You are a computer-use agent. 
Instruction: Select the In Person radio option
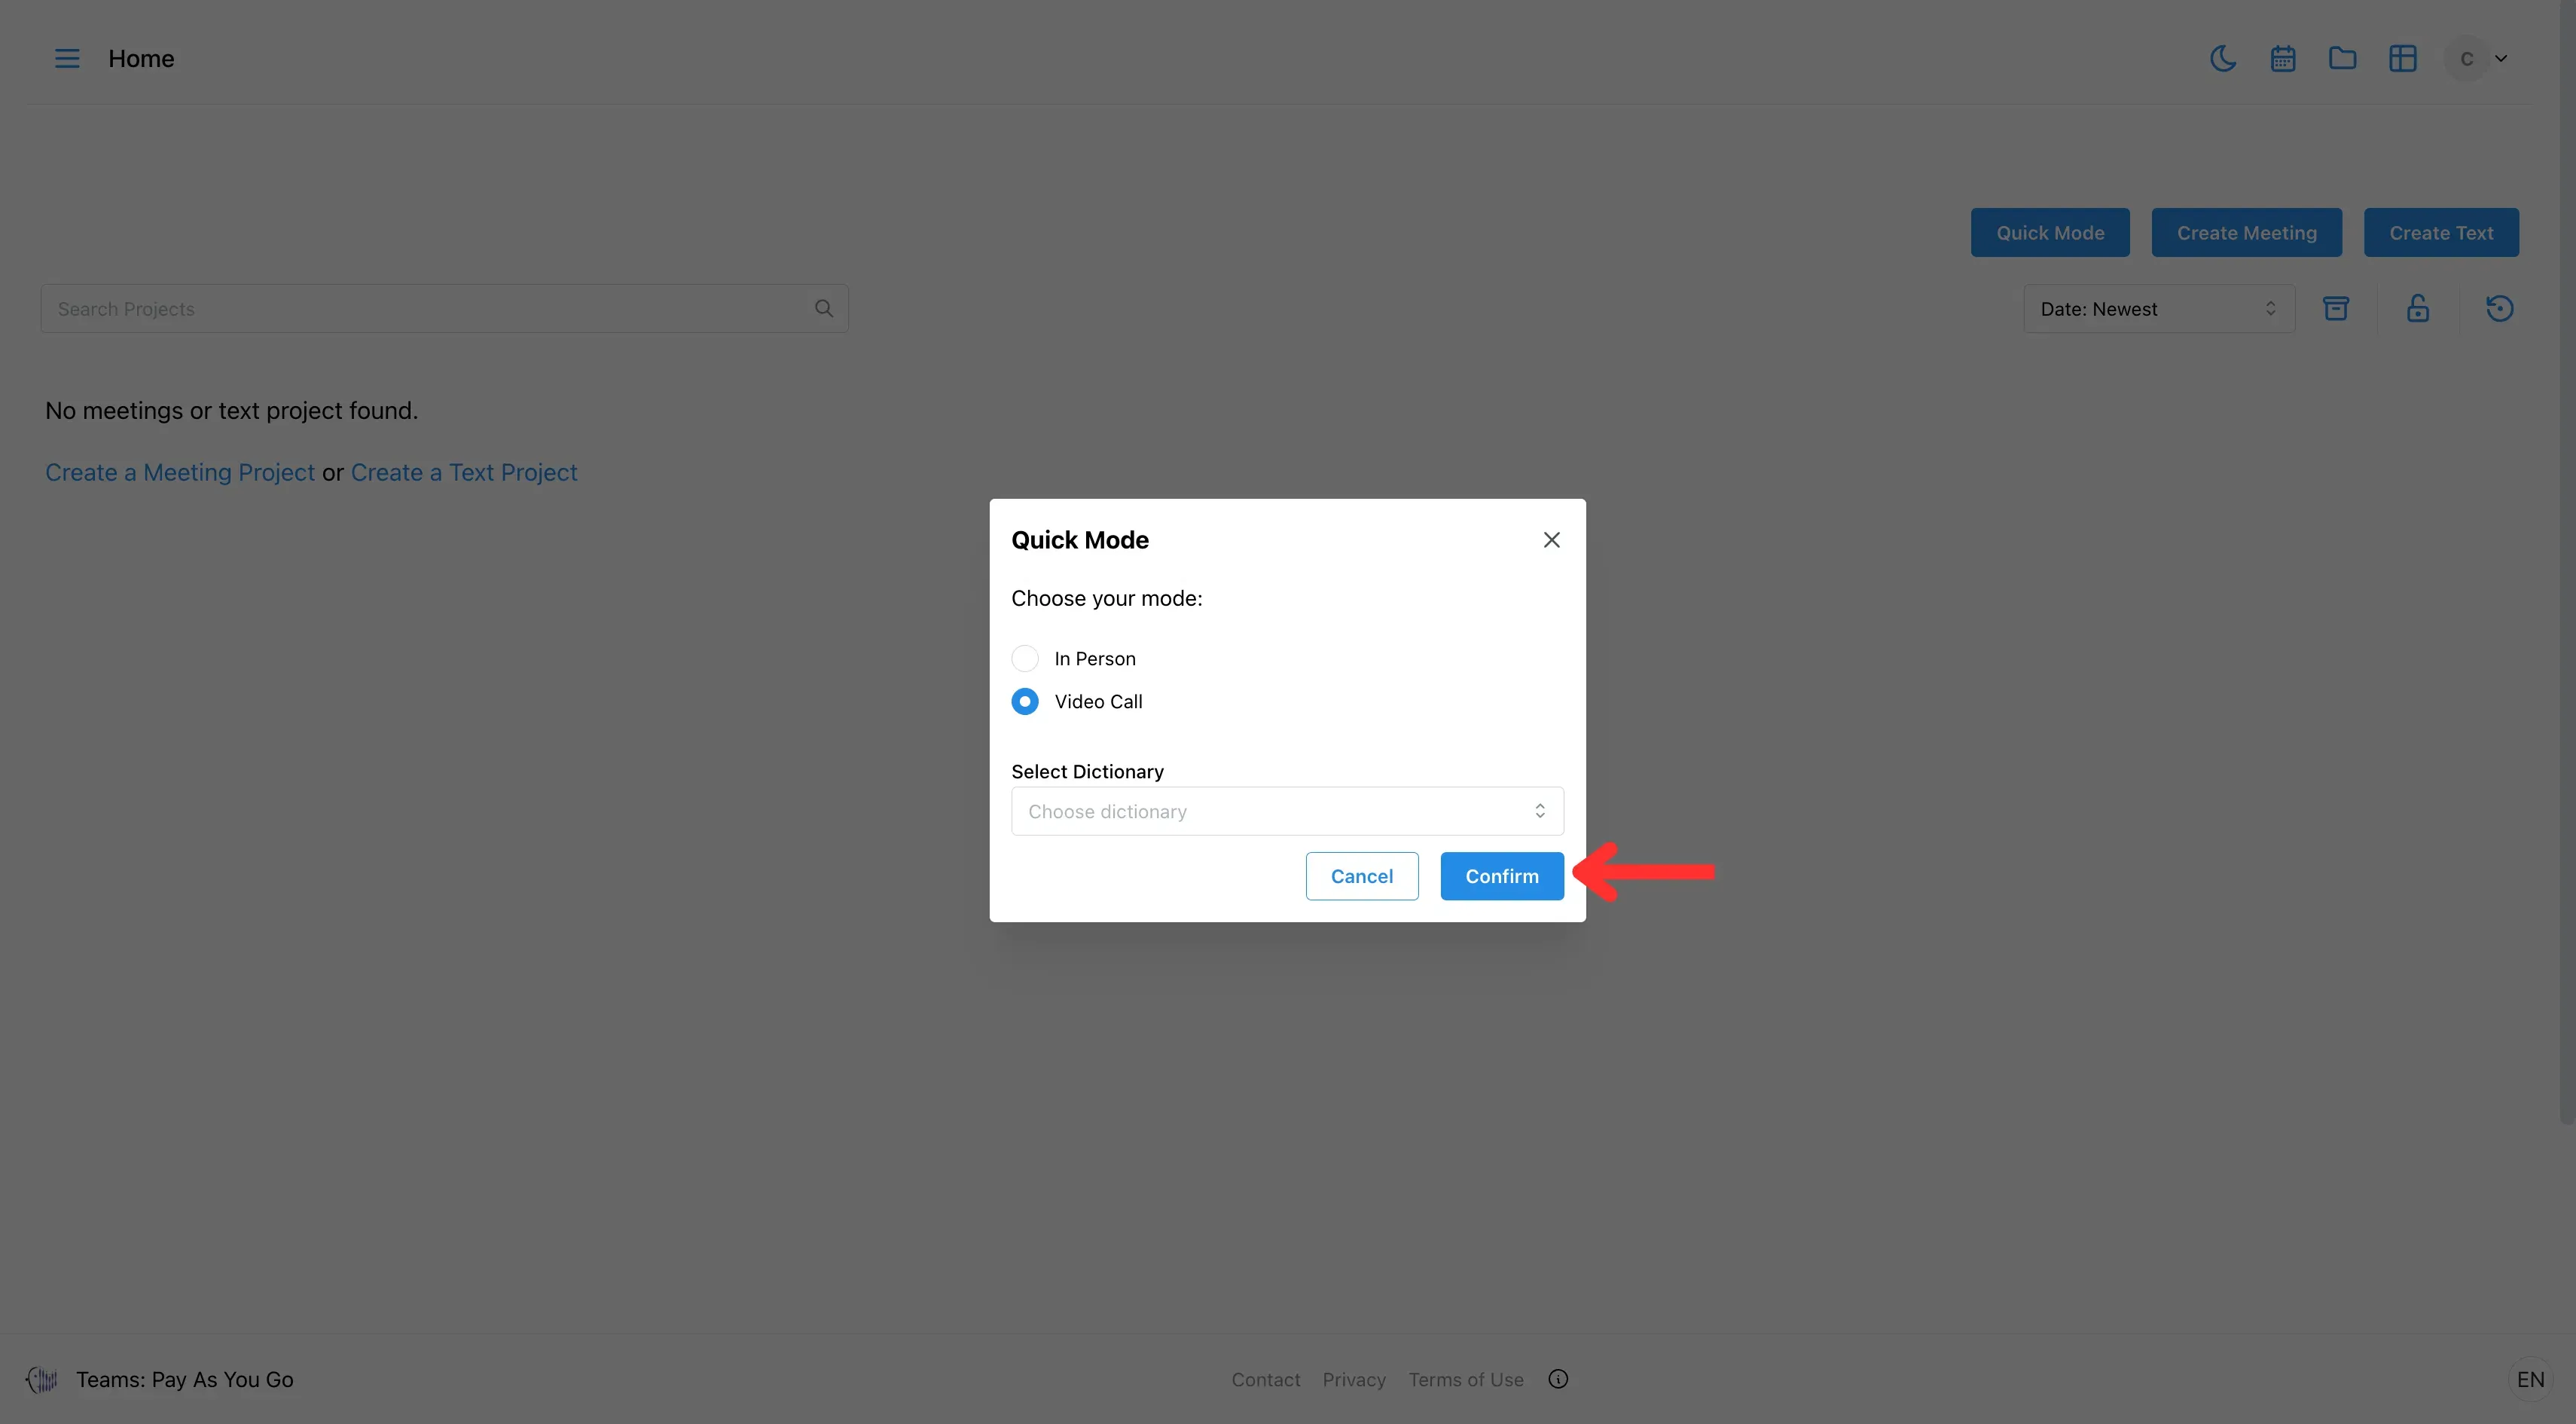coord(1025,658)
